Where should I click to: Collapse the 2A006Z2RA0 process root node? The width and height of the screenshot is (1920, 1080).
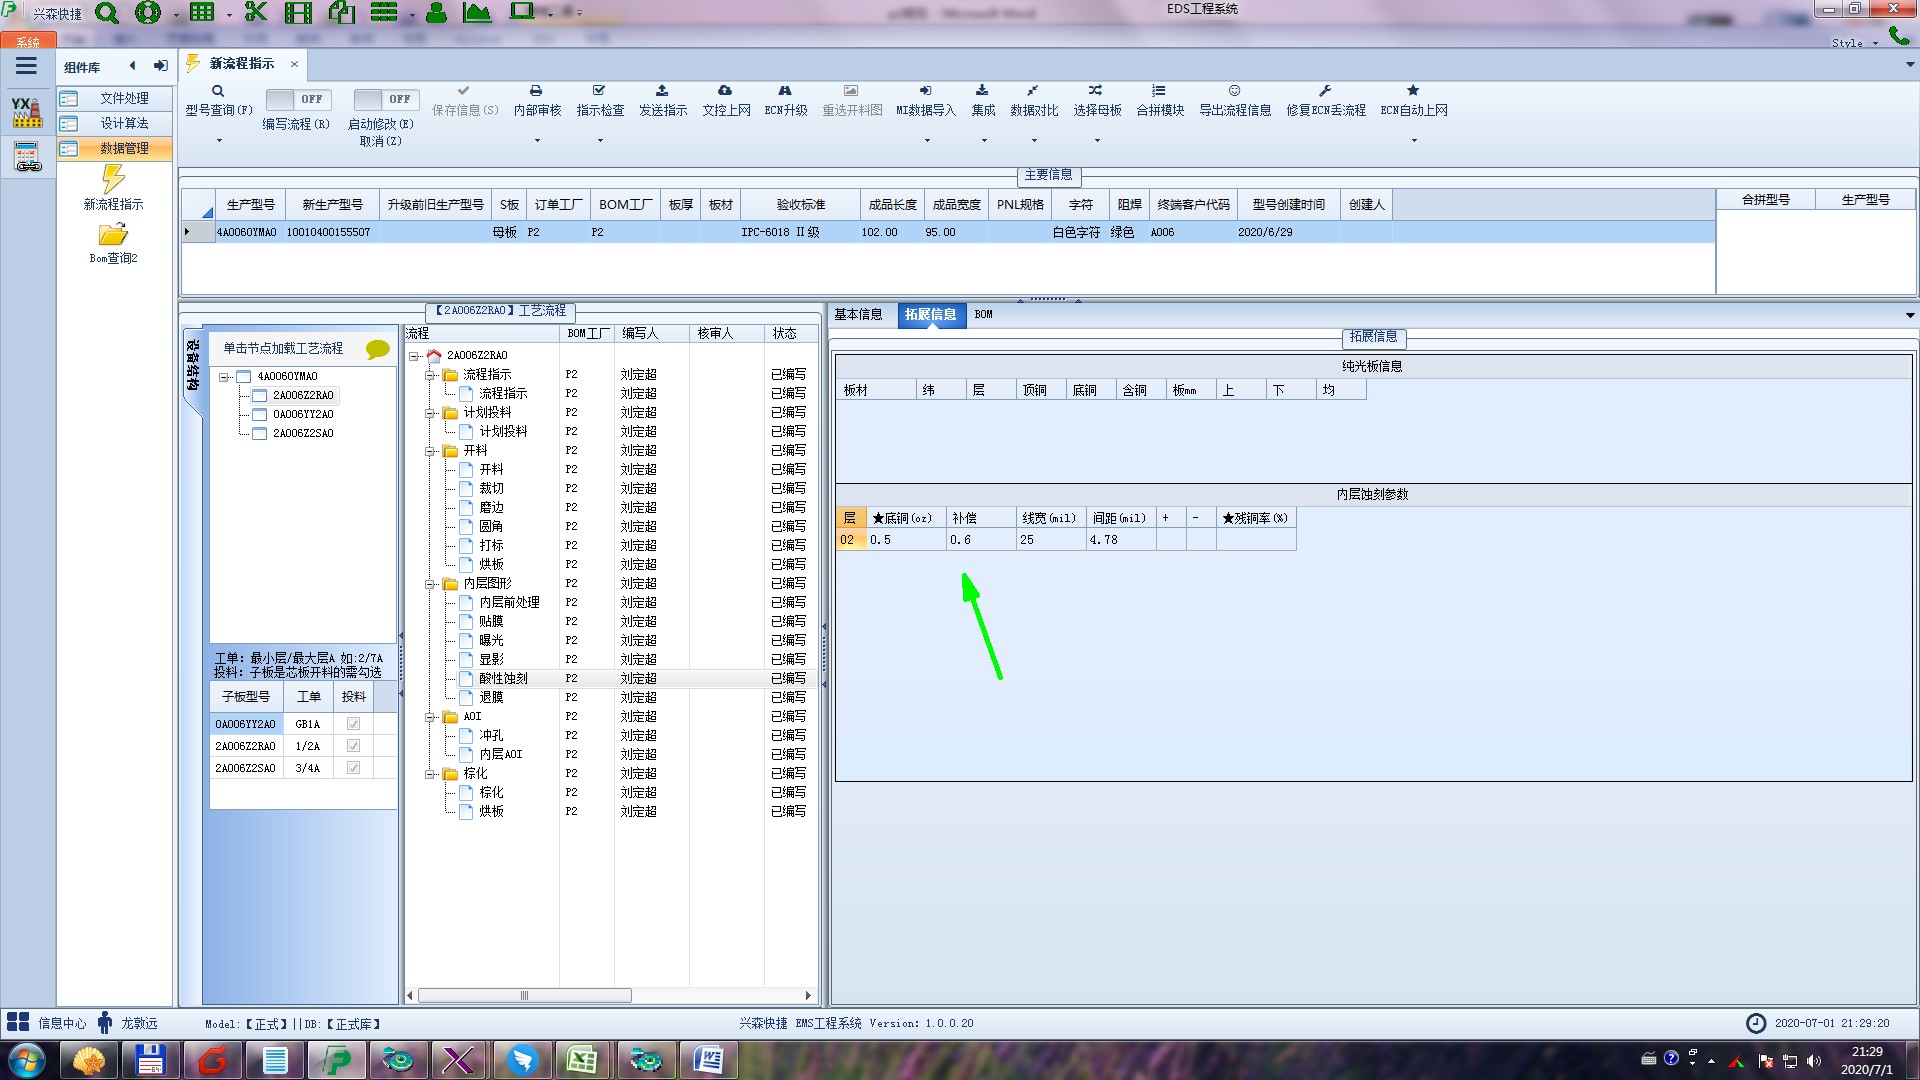(x=413, y=356)
